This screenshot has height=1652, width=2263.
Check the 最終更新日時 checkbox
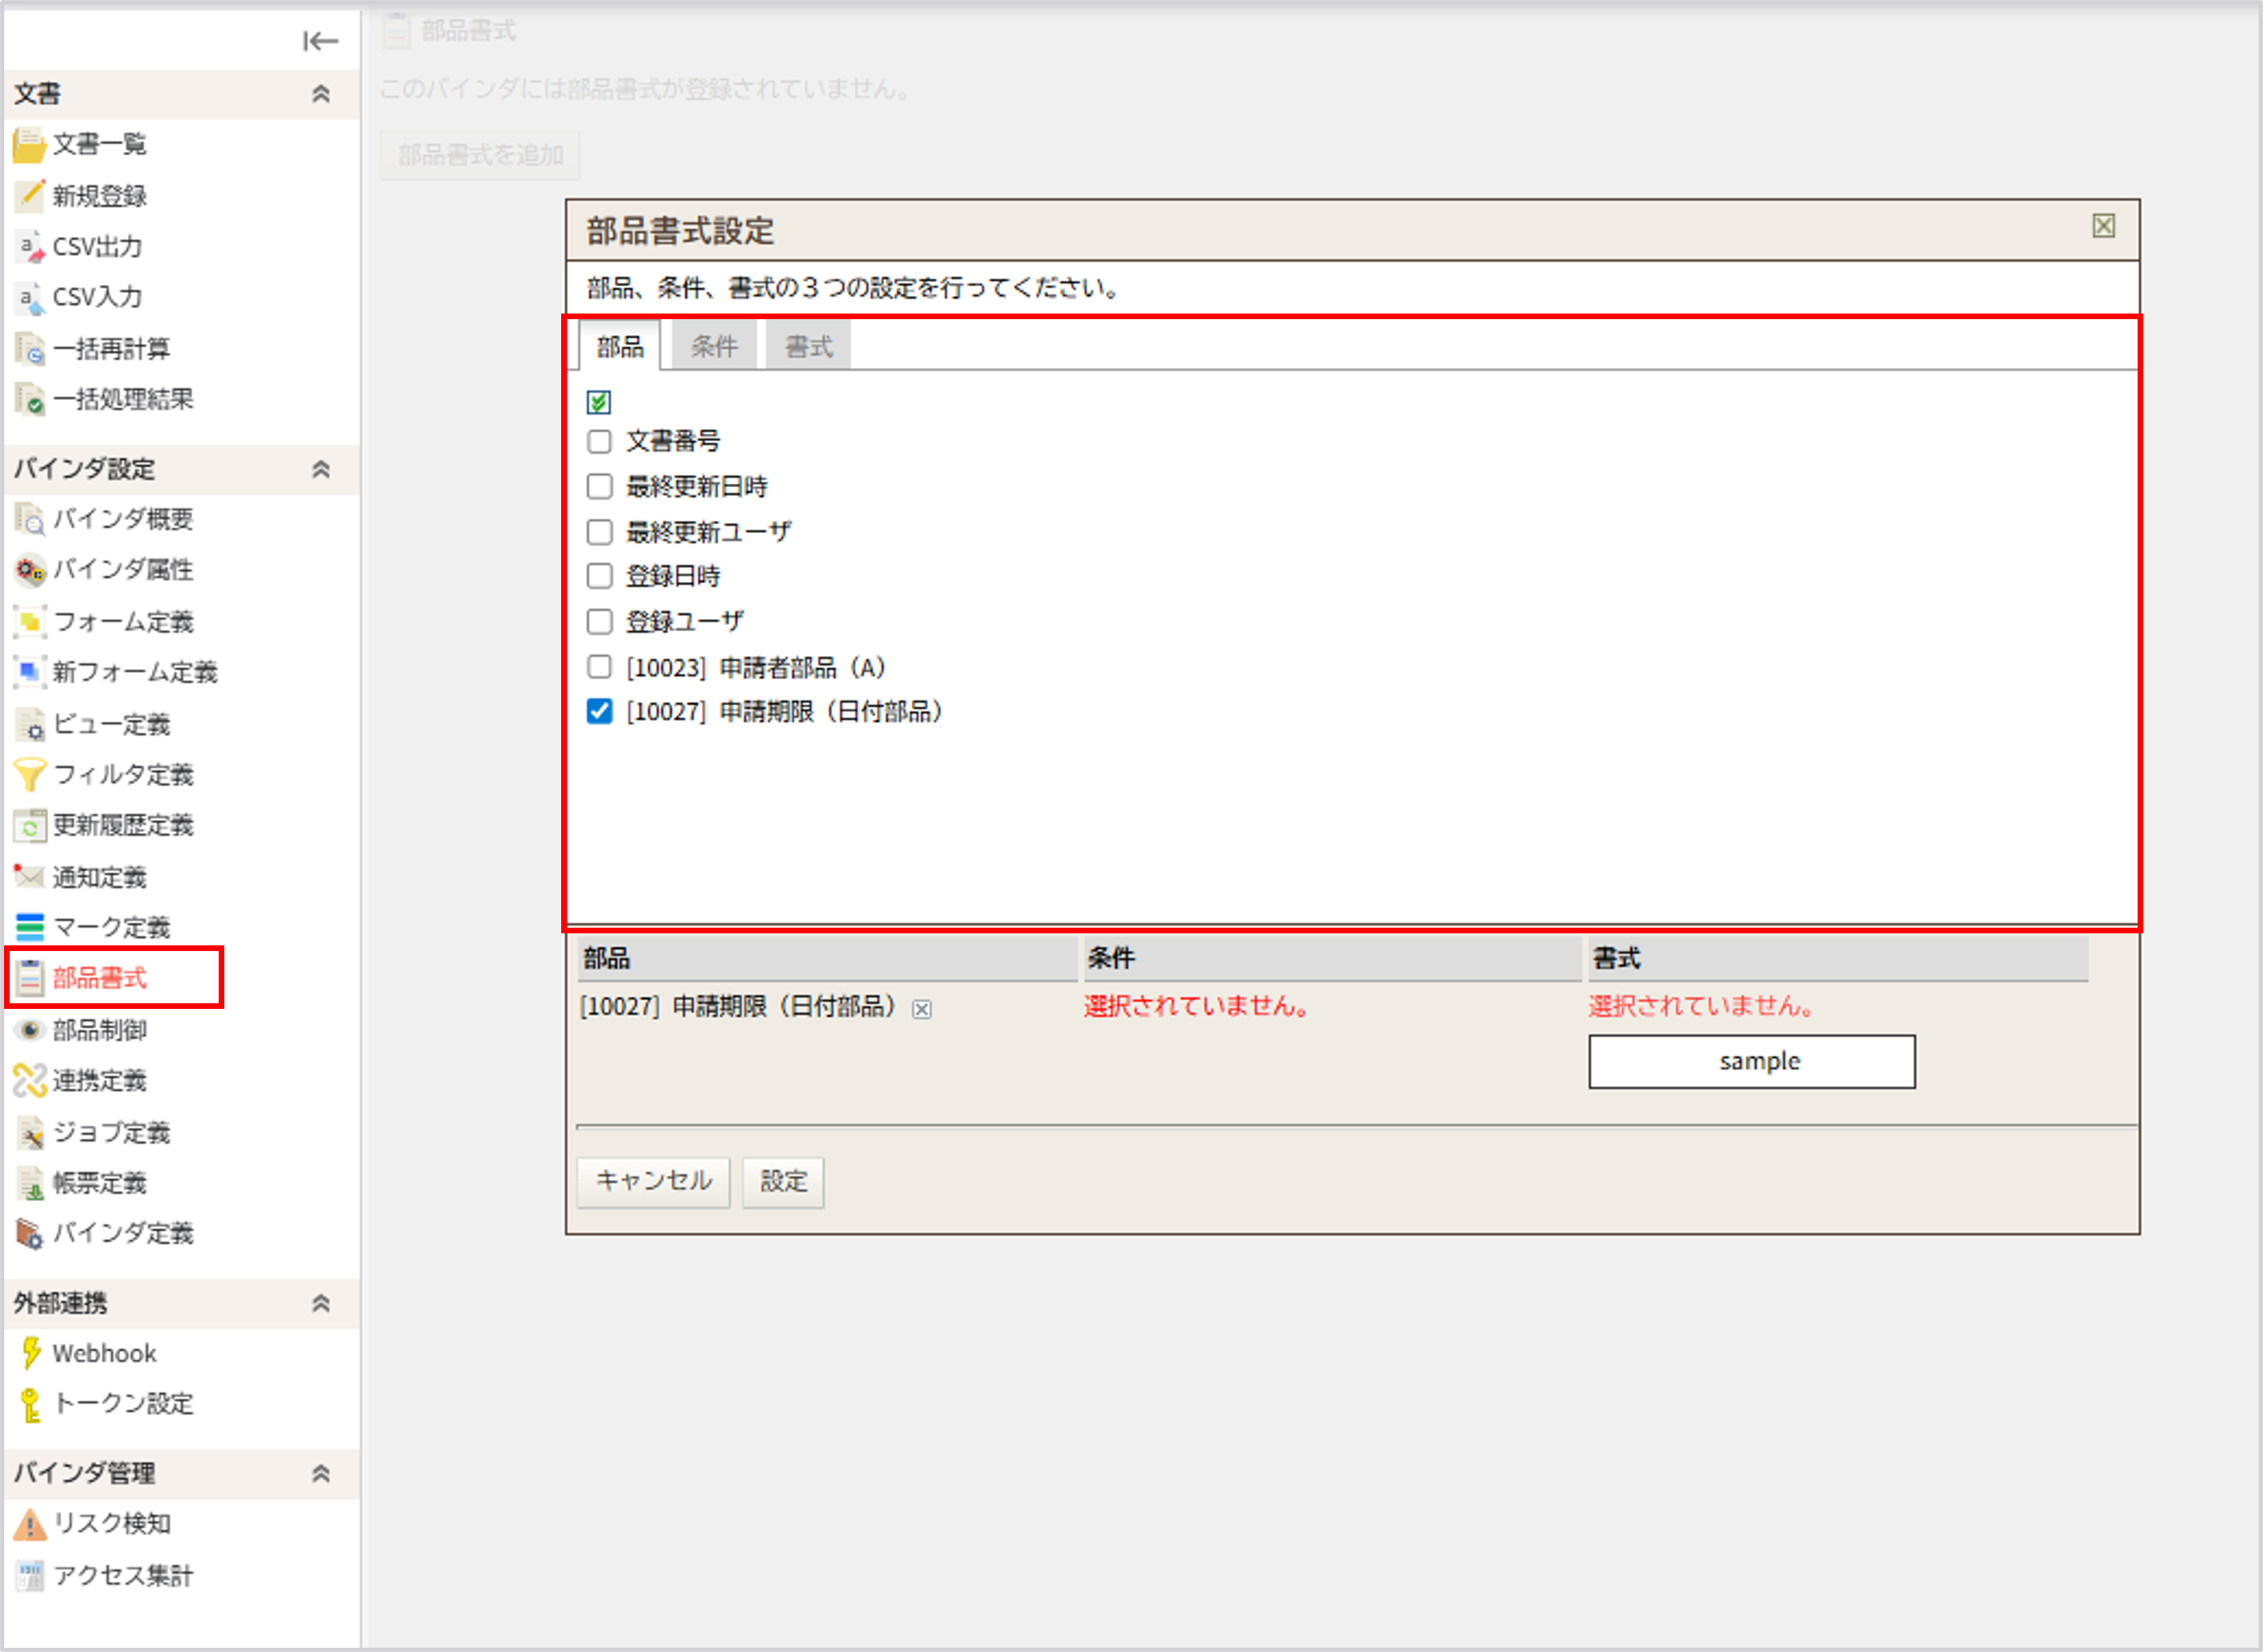coord(599,487)
